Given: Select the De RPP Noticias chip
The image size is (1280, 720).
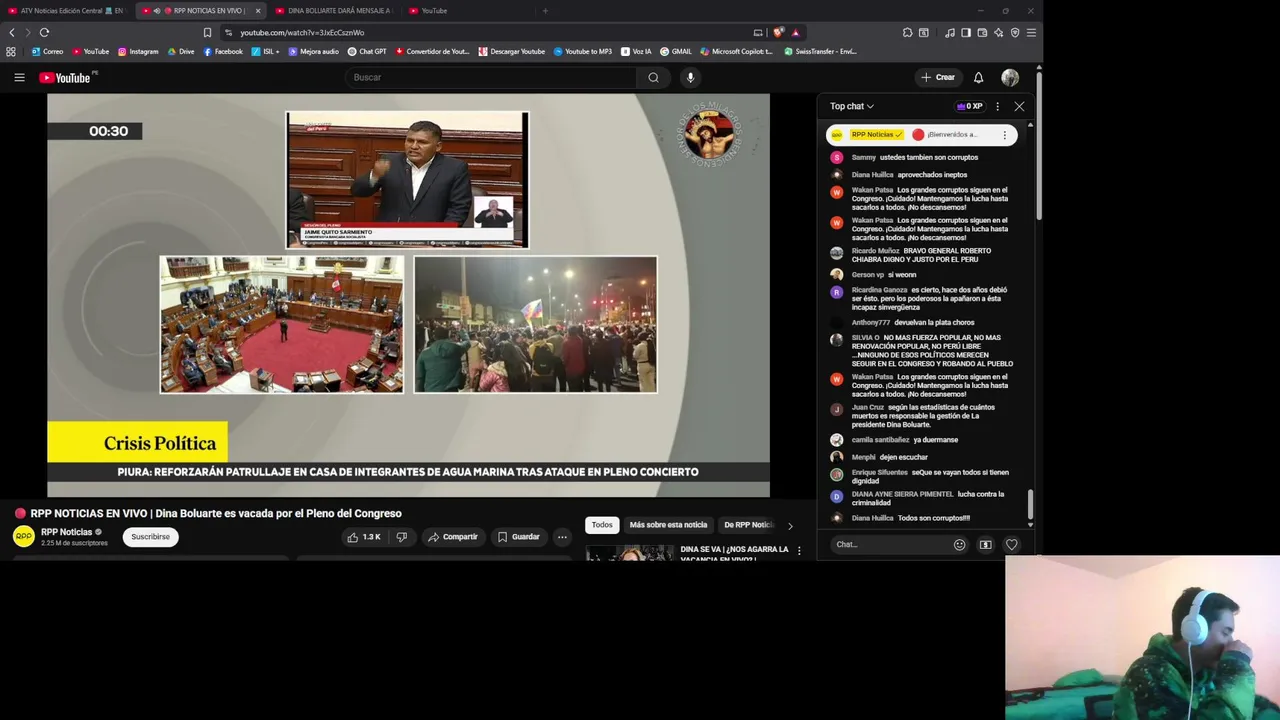Looking at the screenshot, I should [748, 525].
